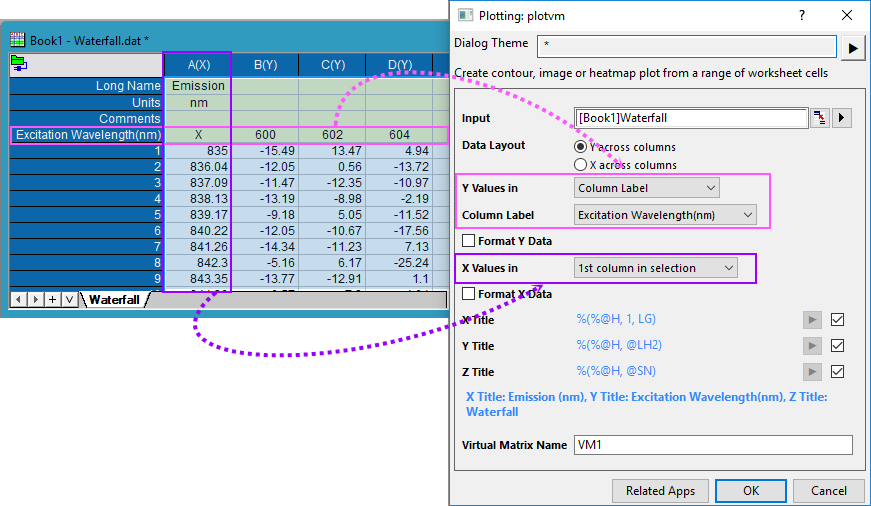Click the Excitation Wavelength(nm) row label
Image resolution: width=871 pixels, height=506 pixels.
88,134
